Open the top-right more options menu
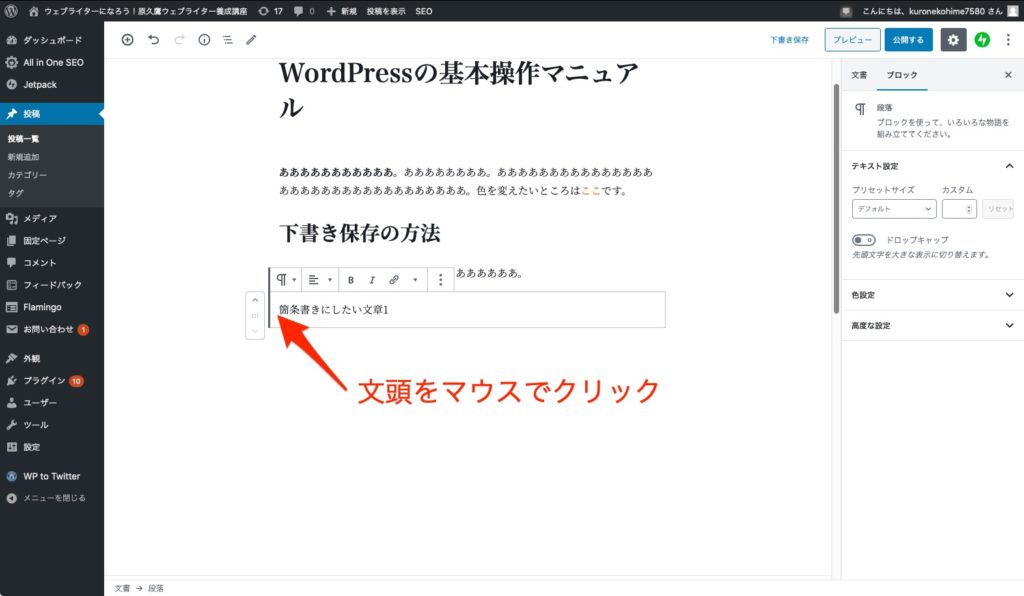1024x596 pixels. pos(1008,40)
